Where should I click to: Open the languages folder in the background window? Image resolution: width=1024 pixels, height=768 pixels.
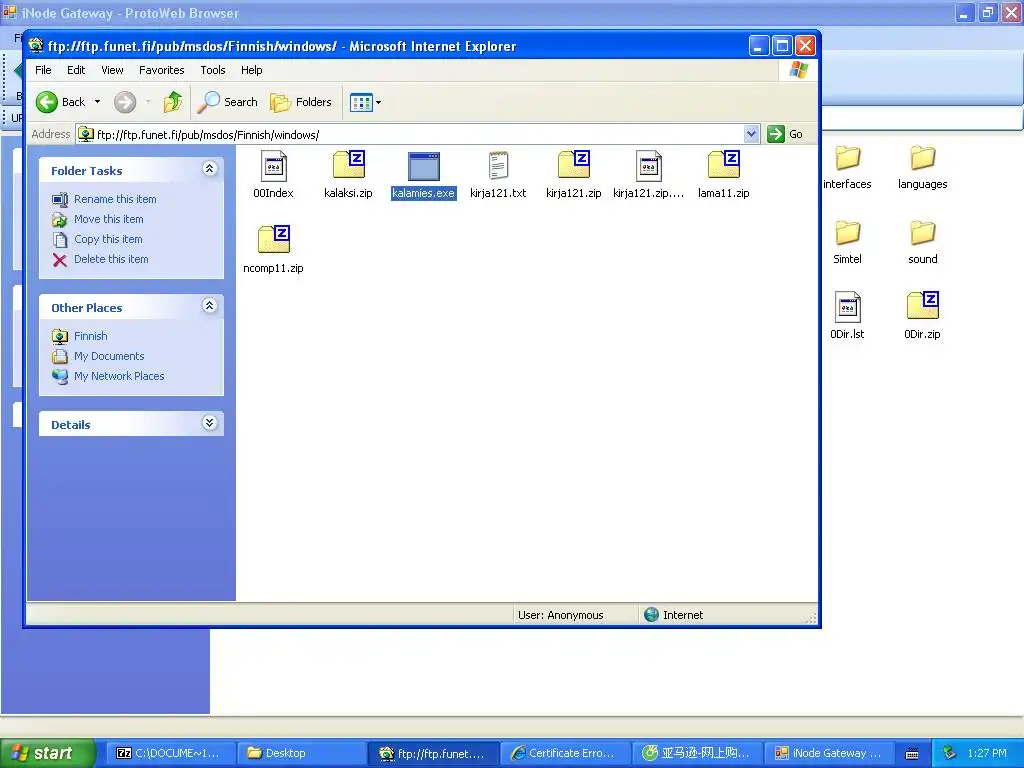pos(923,158)
